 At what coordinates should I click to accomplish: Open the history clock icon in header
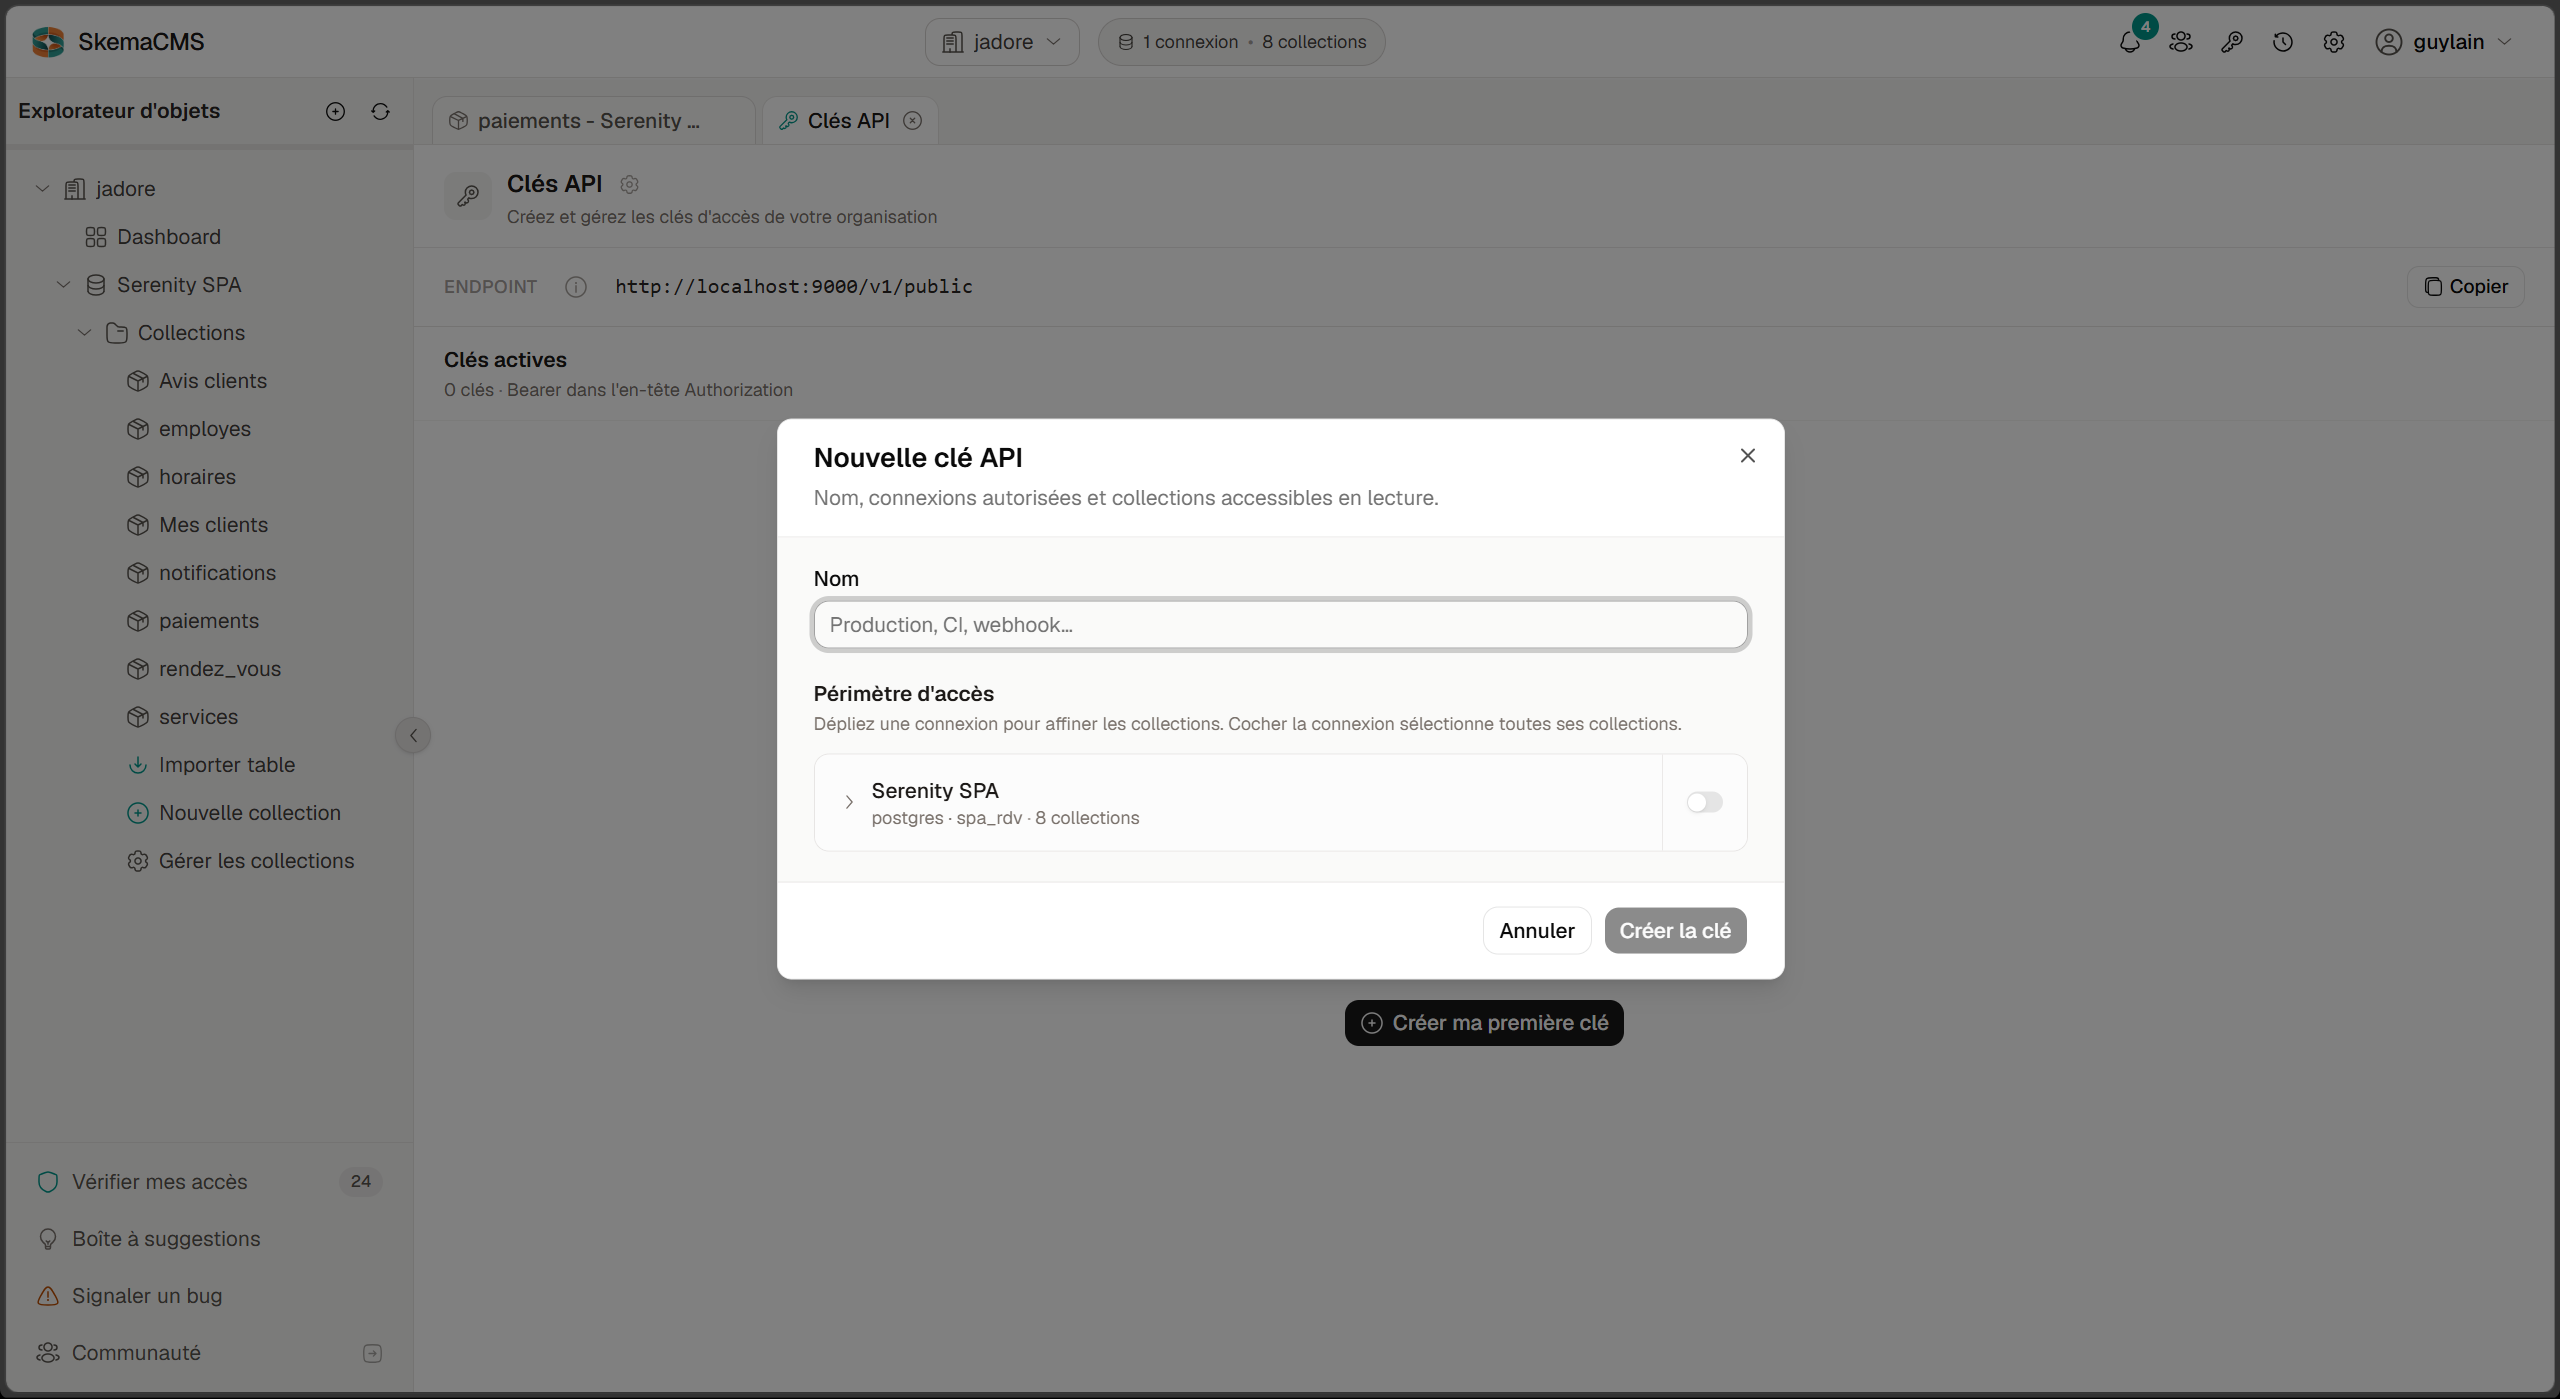pos(2283,42)
